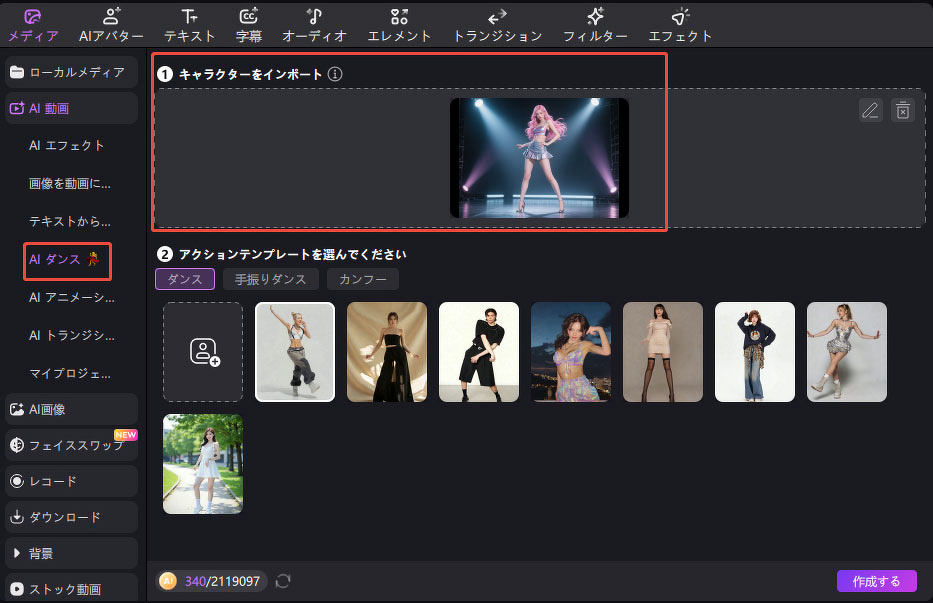Switch to the カンフー template tab
The height and width of the screenshot is (603, 933).
click(363, 279)
